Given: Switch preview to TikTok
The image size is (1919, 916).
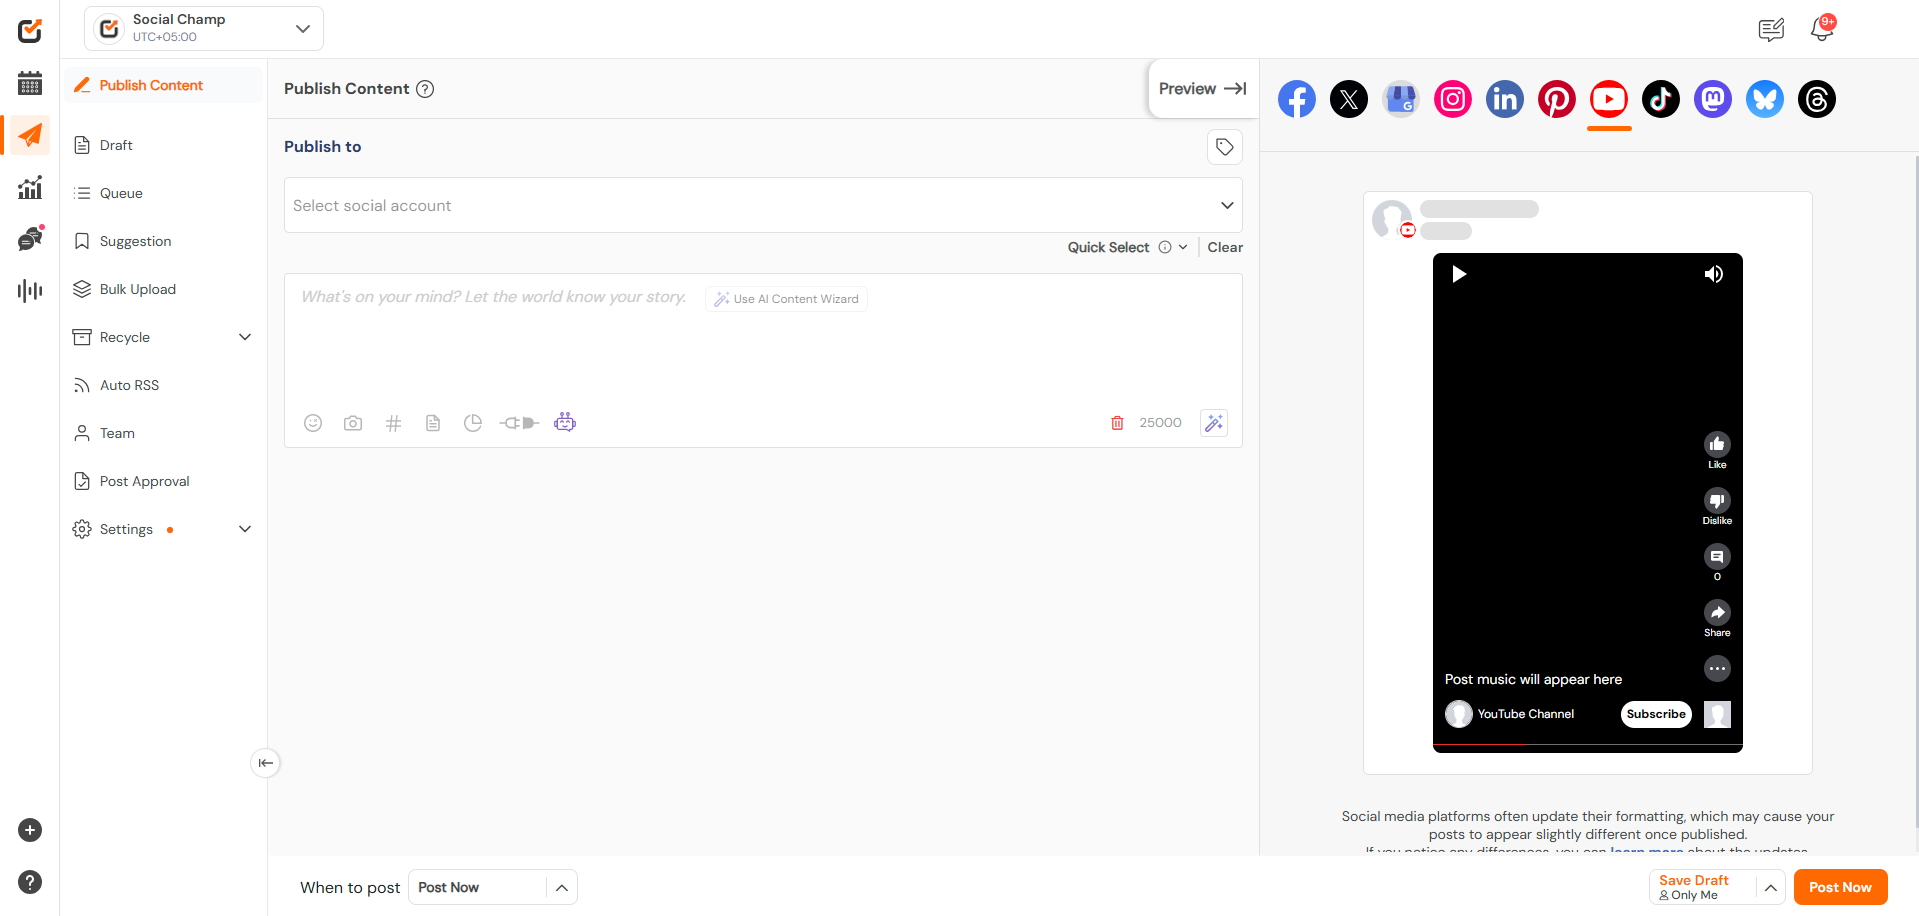Looking at the screenshot, I should 1661,99.
